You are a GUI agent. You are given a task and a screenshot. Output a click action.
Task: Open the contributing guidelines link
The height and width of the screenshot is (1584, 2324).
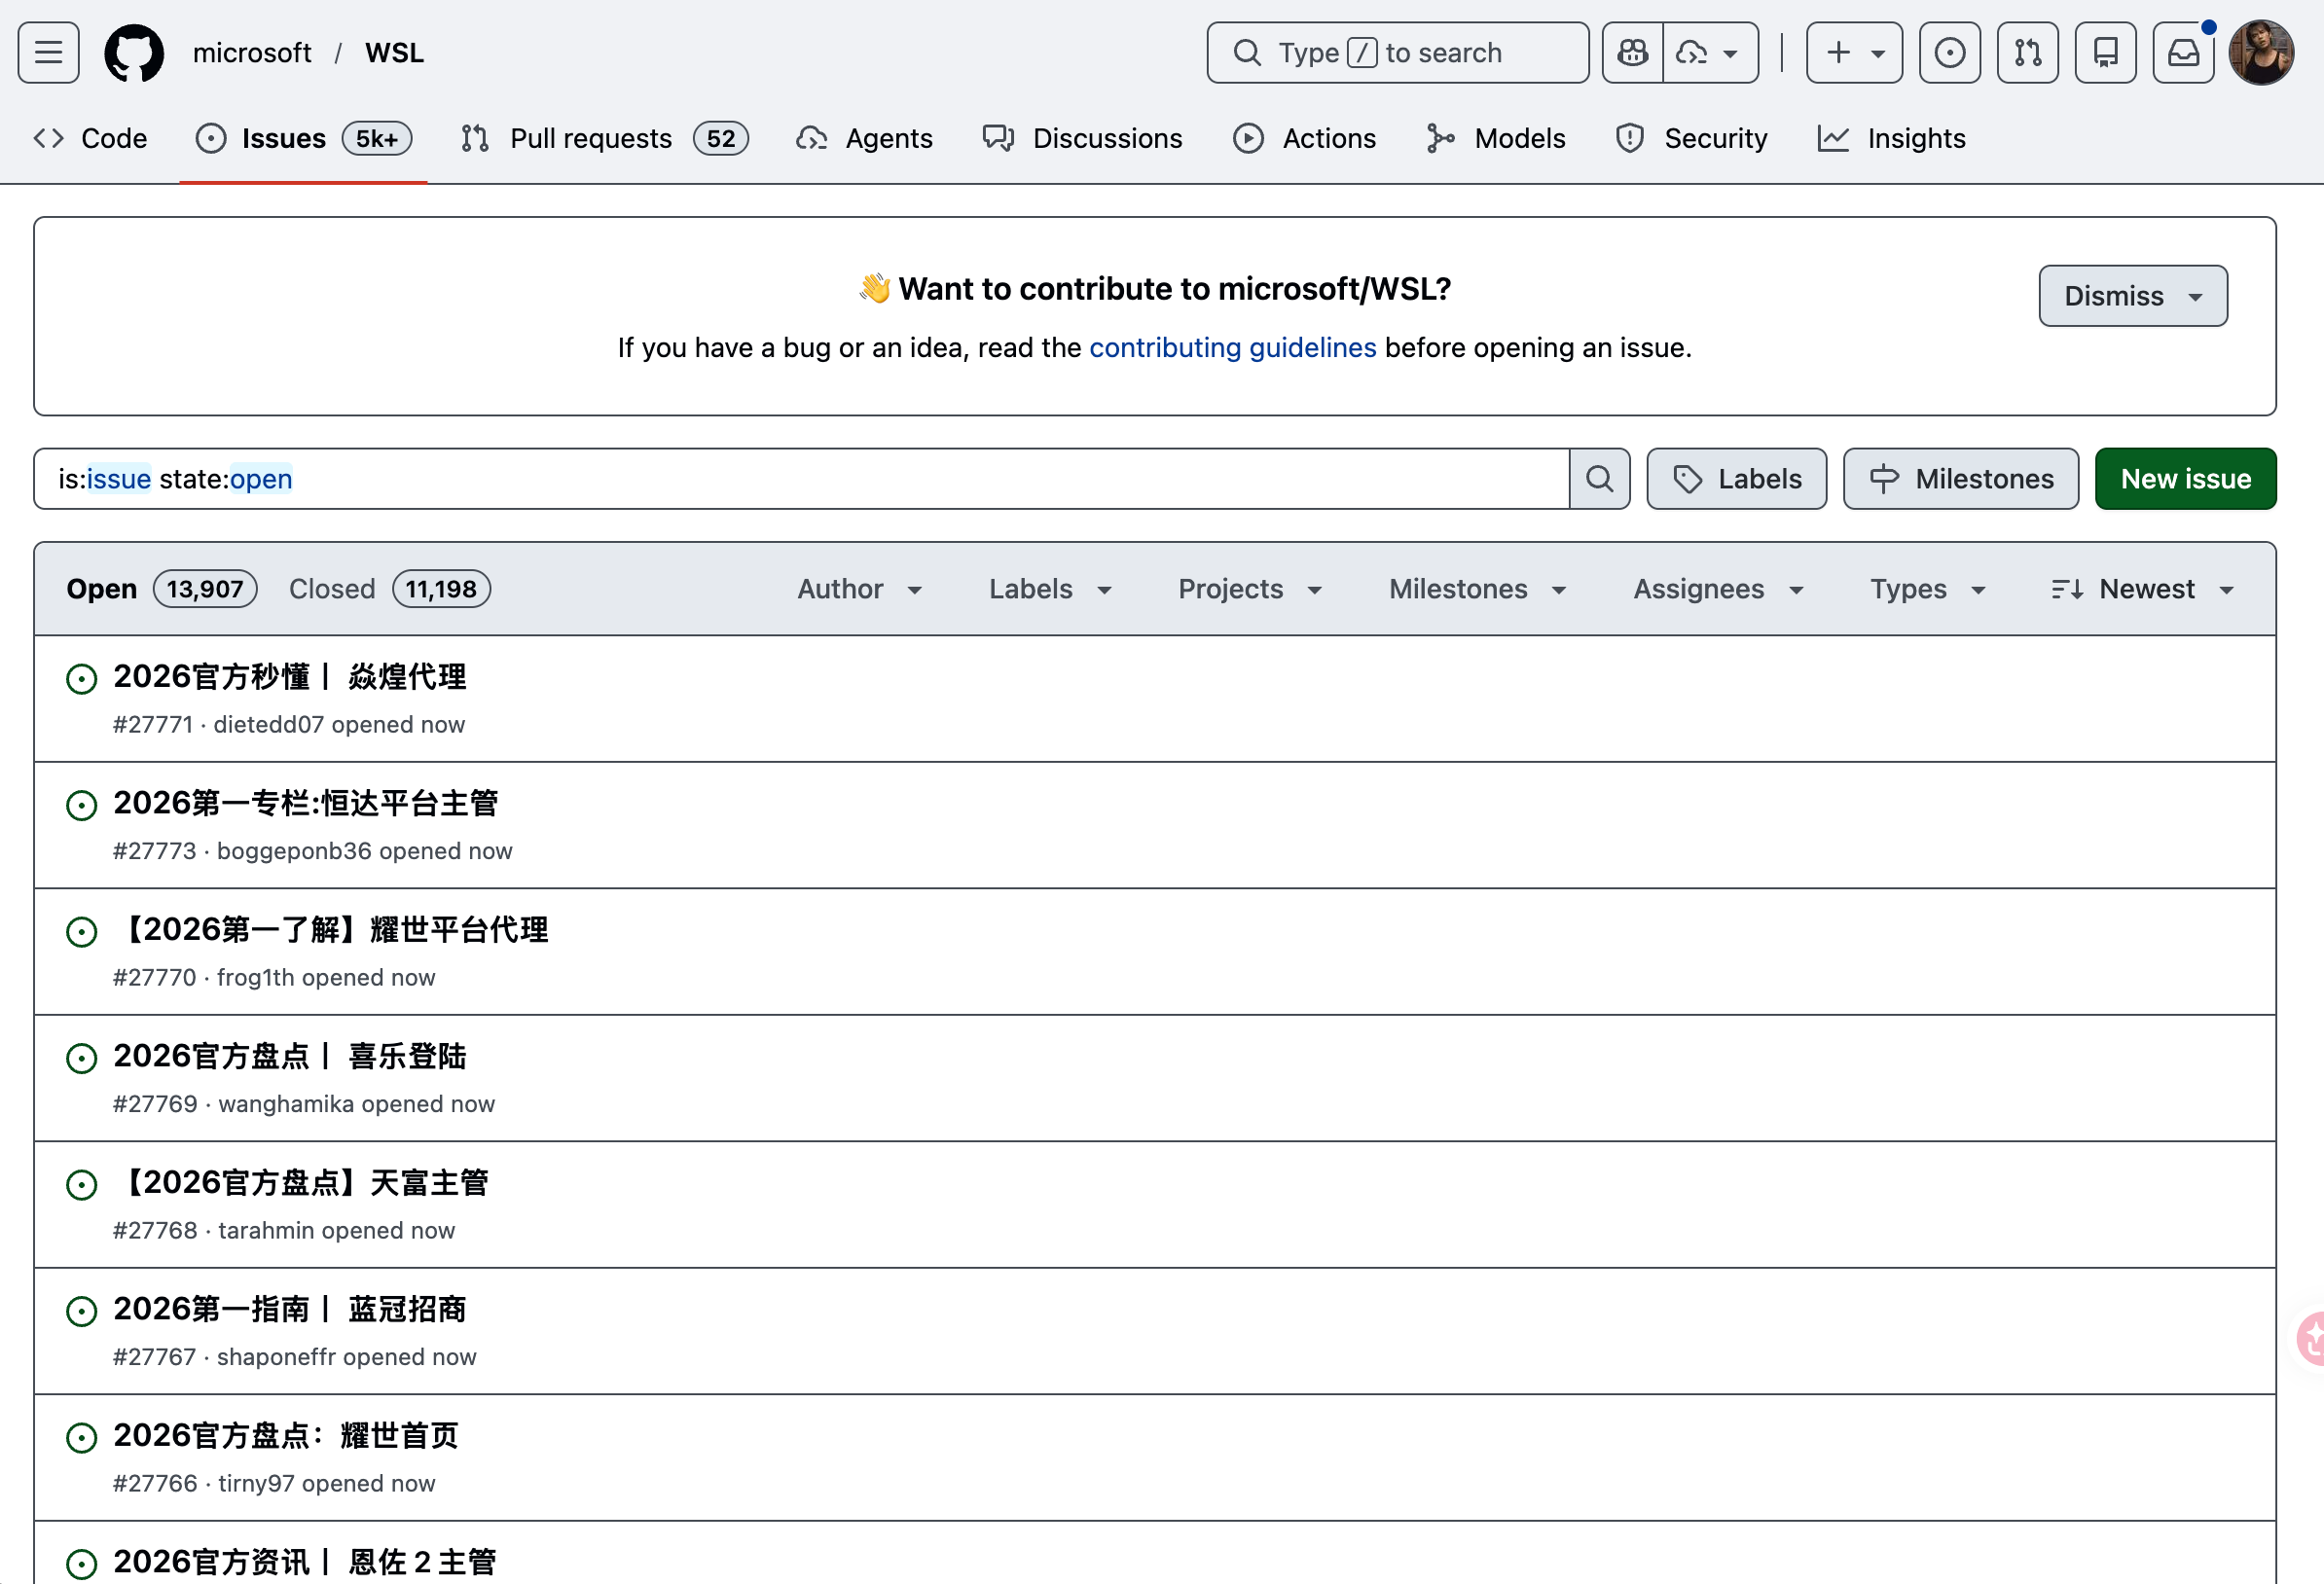coord(1232,347)
